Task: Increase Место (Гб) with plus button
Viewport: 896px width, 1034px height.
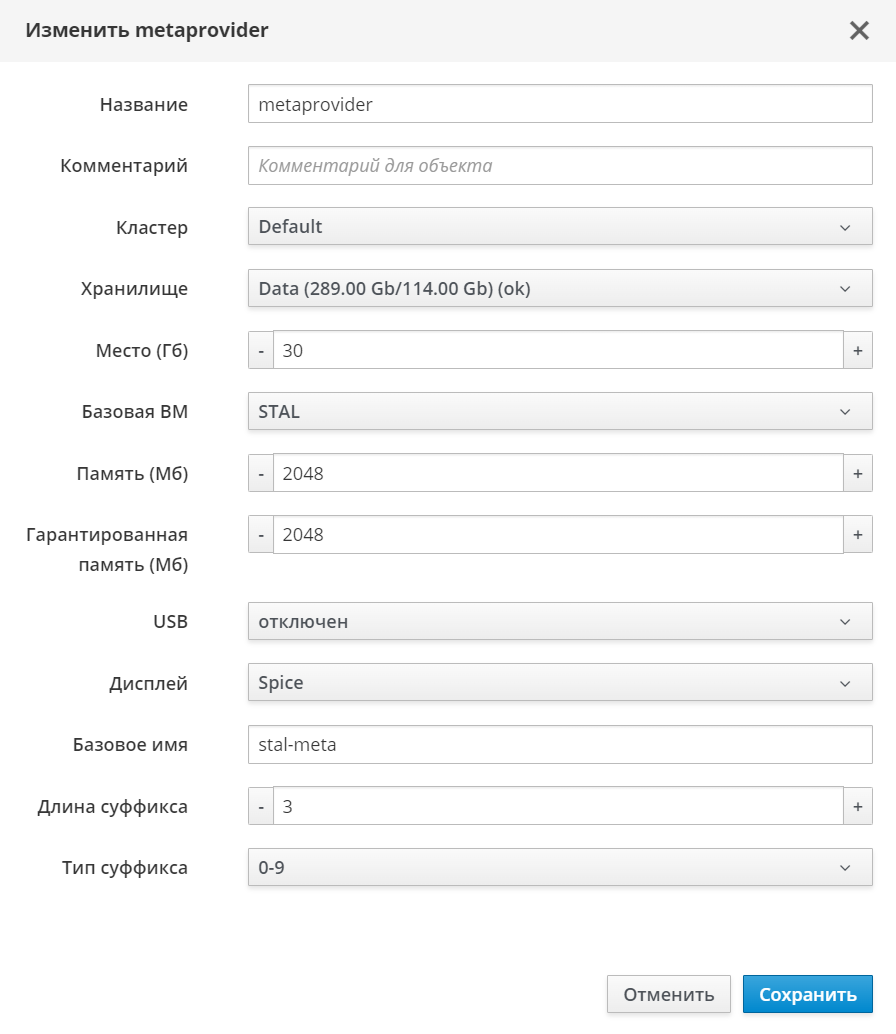Action: (x=857, y=350)
